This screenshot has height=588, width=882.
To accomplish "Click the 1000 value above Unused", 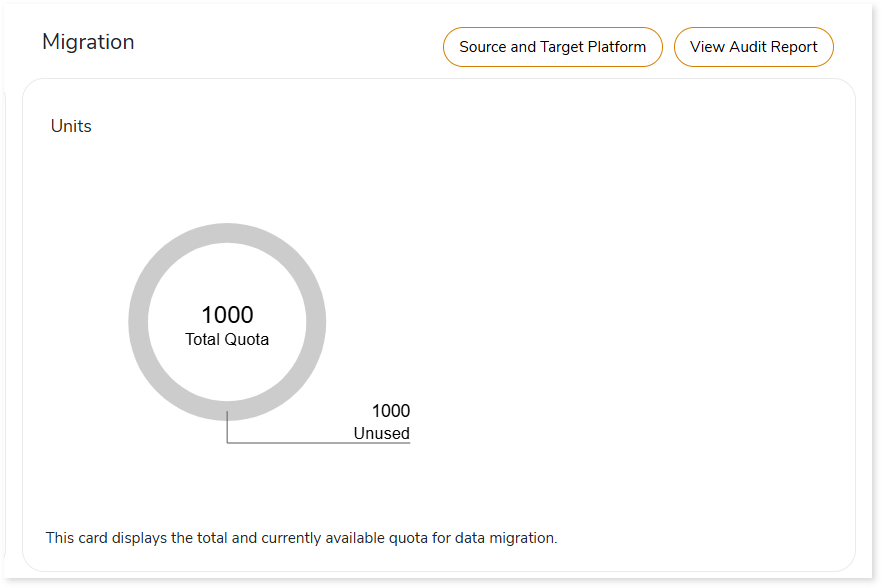I will (x=390, y=411).
